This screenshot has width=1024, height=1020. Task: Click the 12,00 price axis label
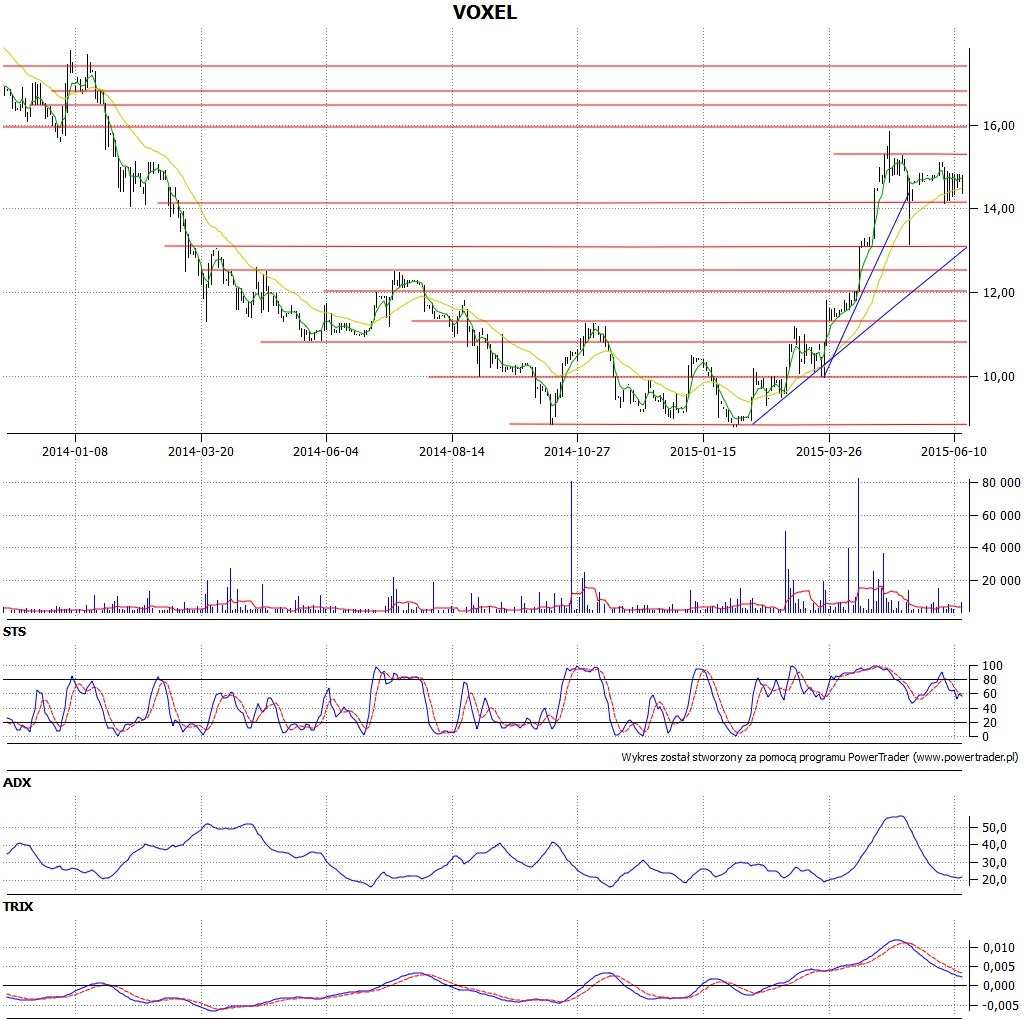(x=999, y=293)
